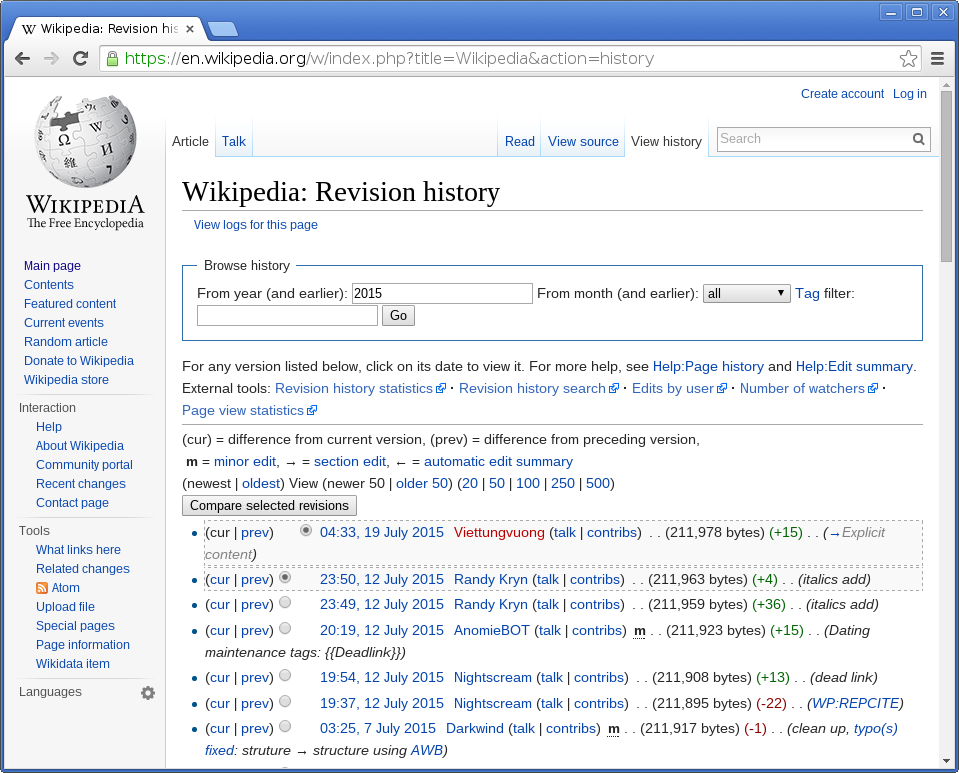959x773 pixels.
Task: Open the browser hamburger menu
Action: tap(938, 58)
